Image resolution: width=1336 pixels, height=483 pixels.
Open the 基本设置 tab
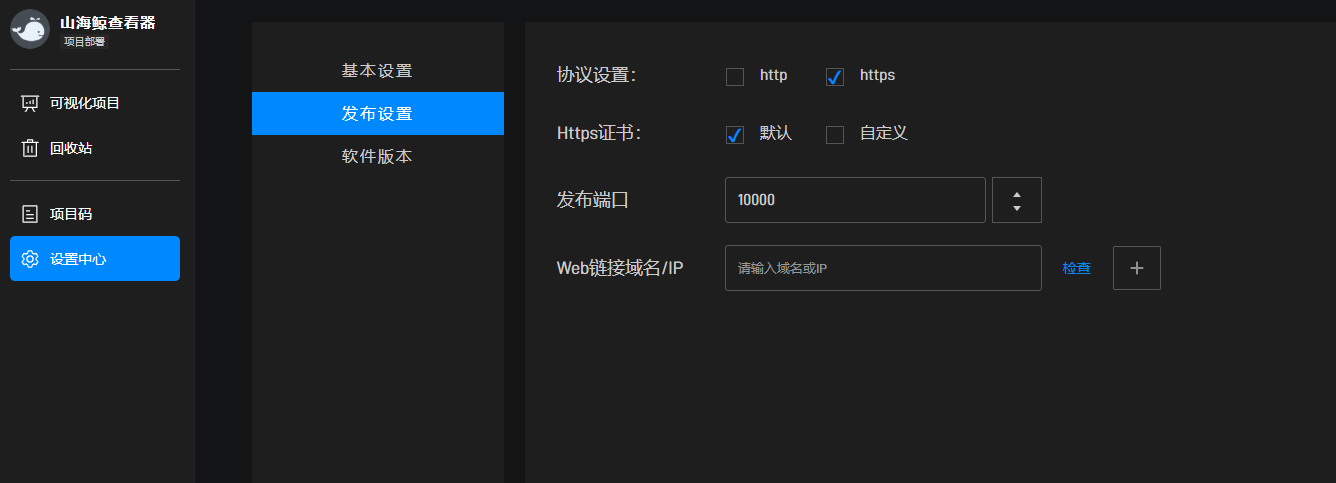pos(377,71)
